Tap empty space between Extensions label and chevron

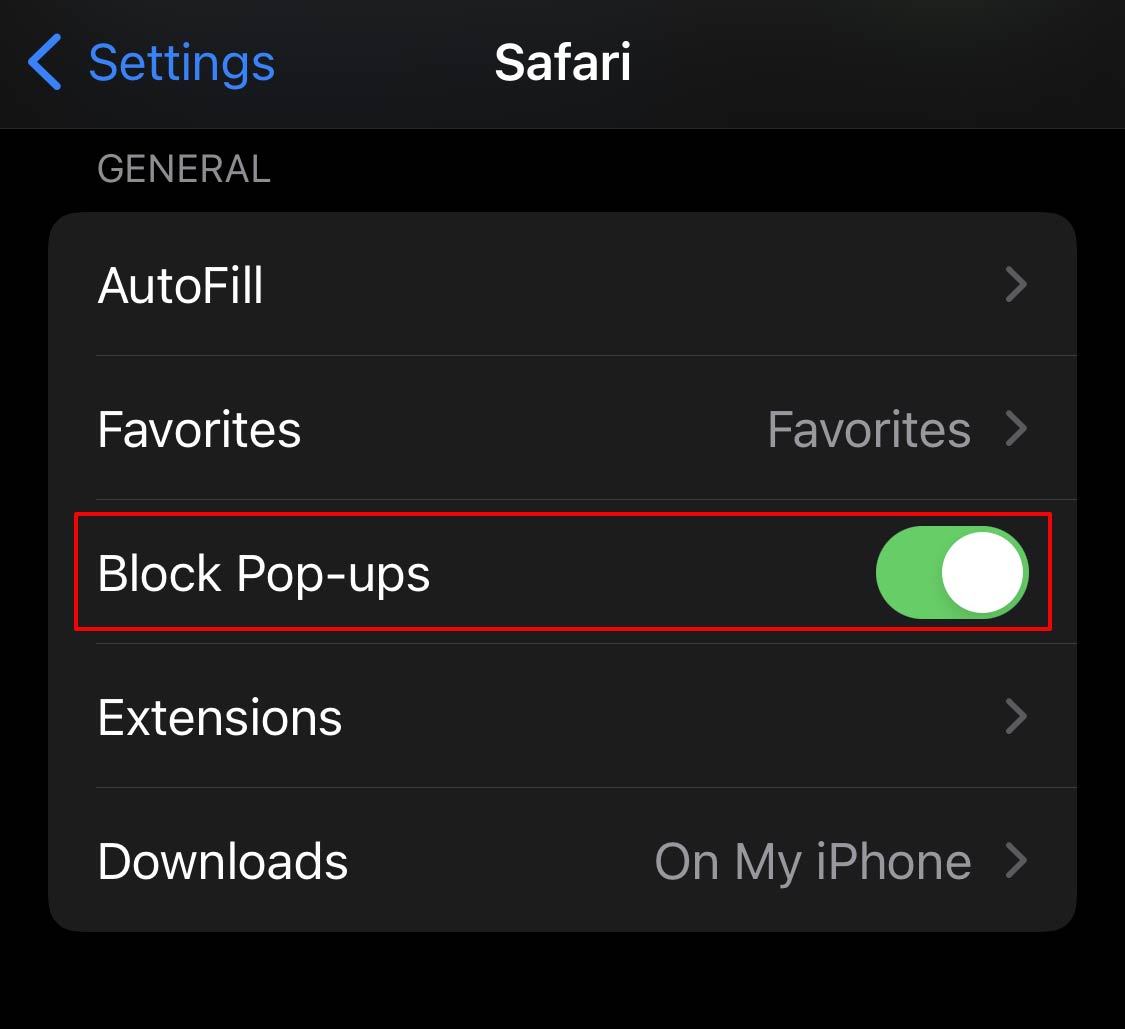[670, 718]
